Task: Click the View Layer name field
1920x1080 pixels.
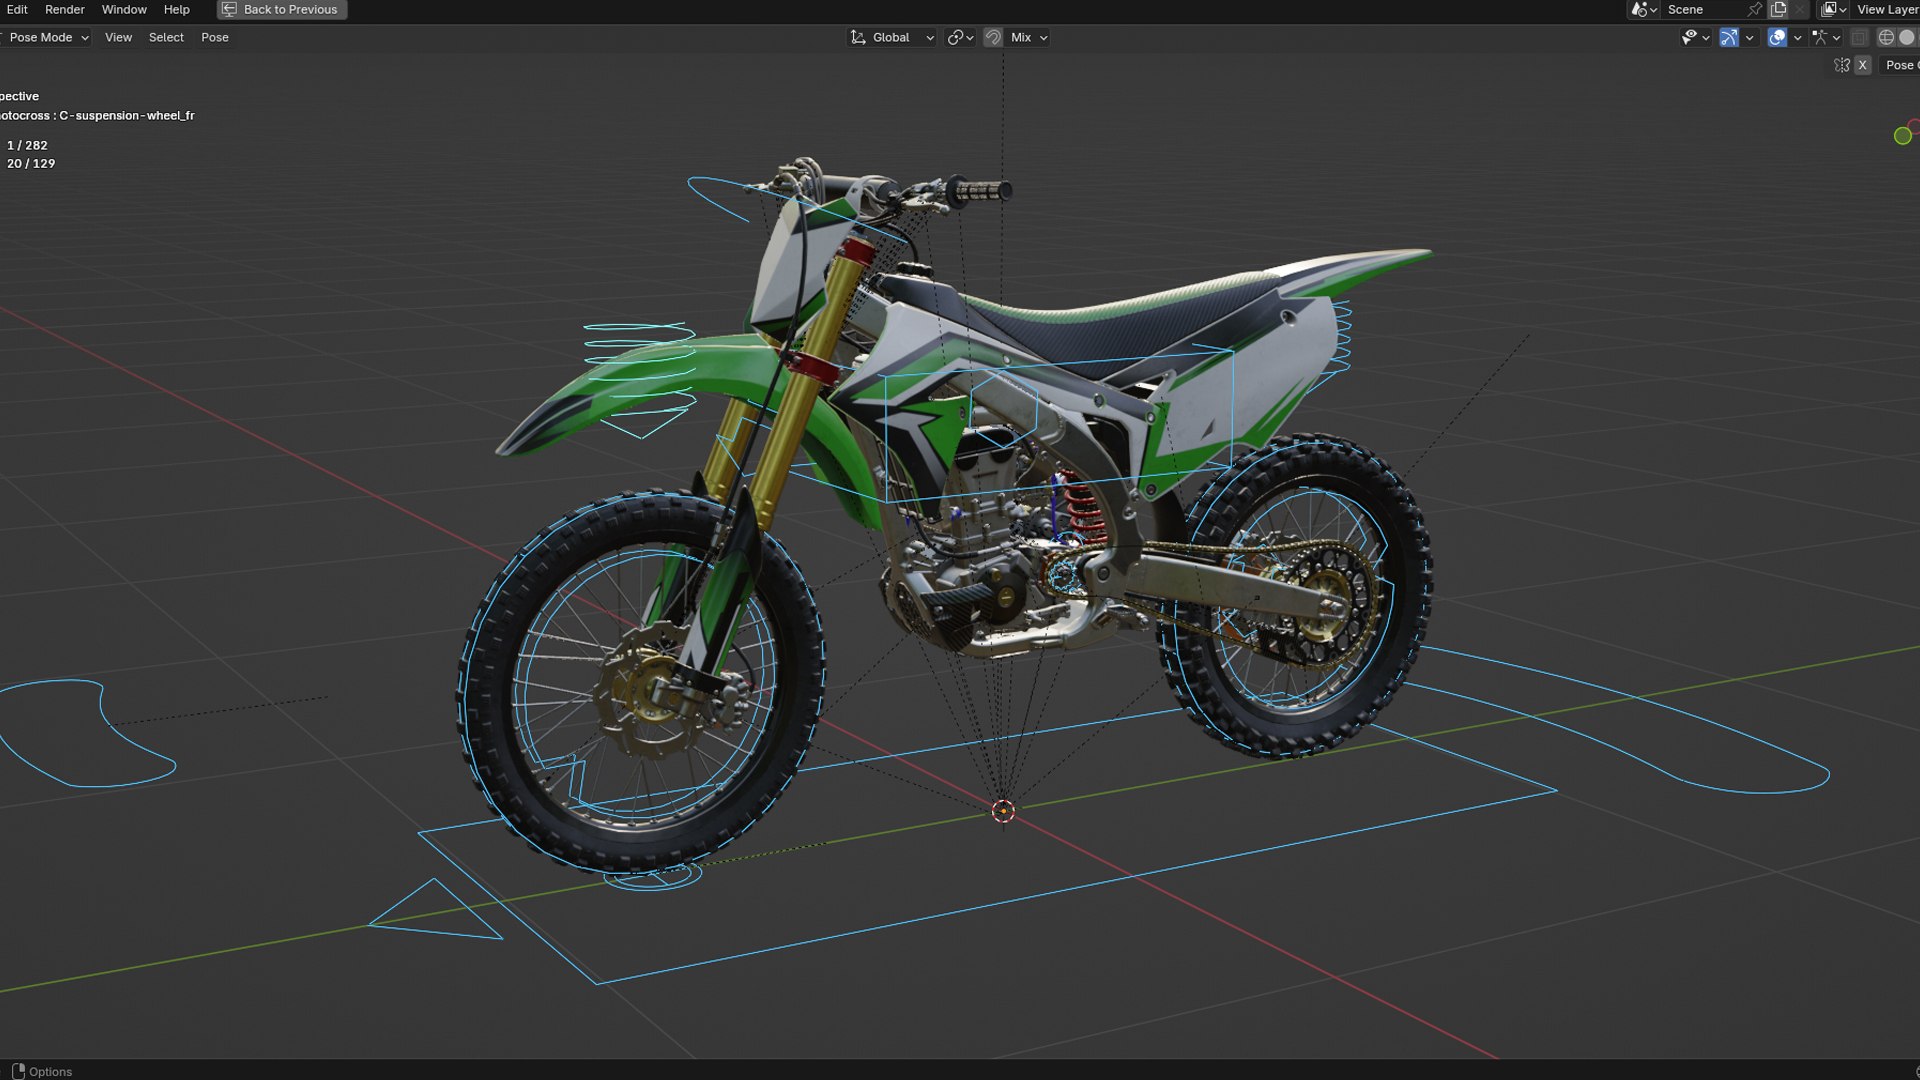Action: click(1886, 9)
